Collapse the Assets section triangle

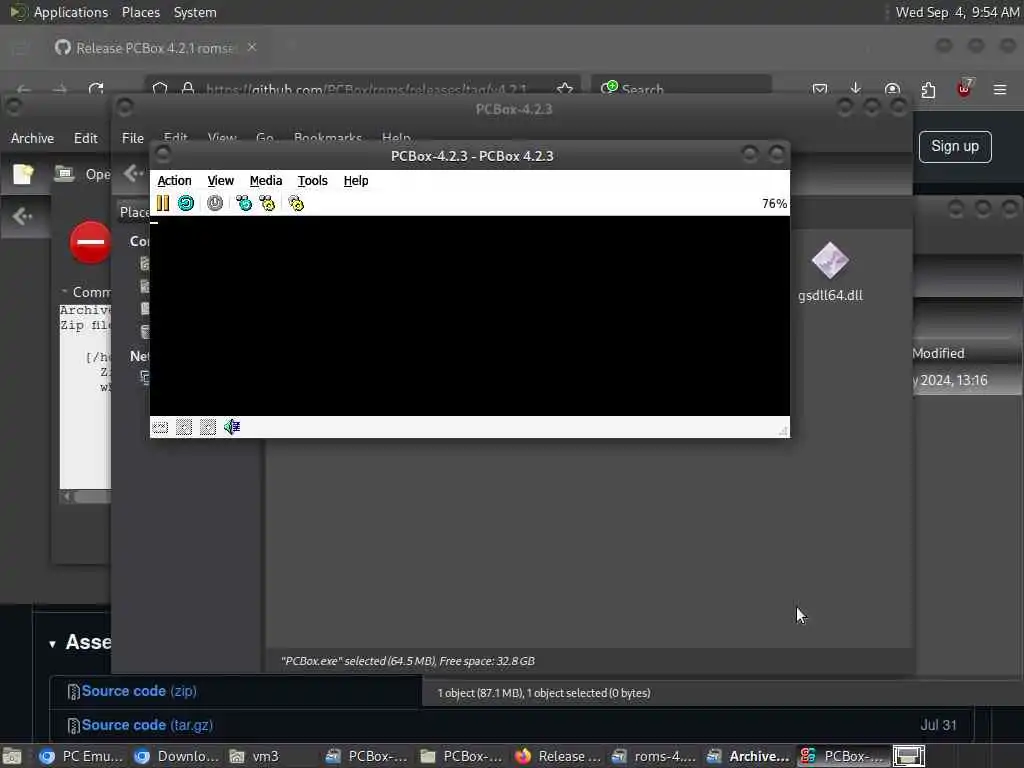(52, 644)
